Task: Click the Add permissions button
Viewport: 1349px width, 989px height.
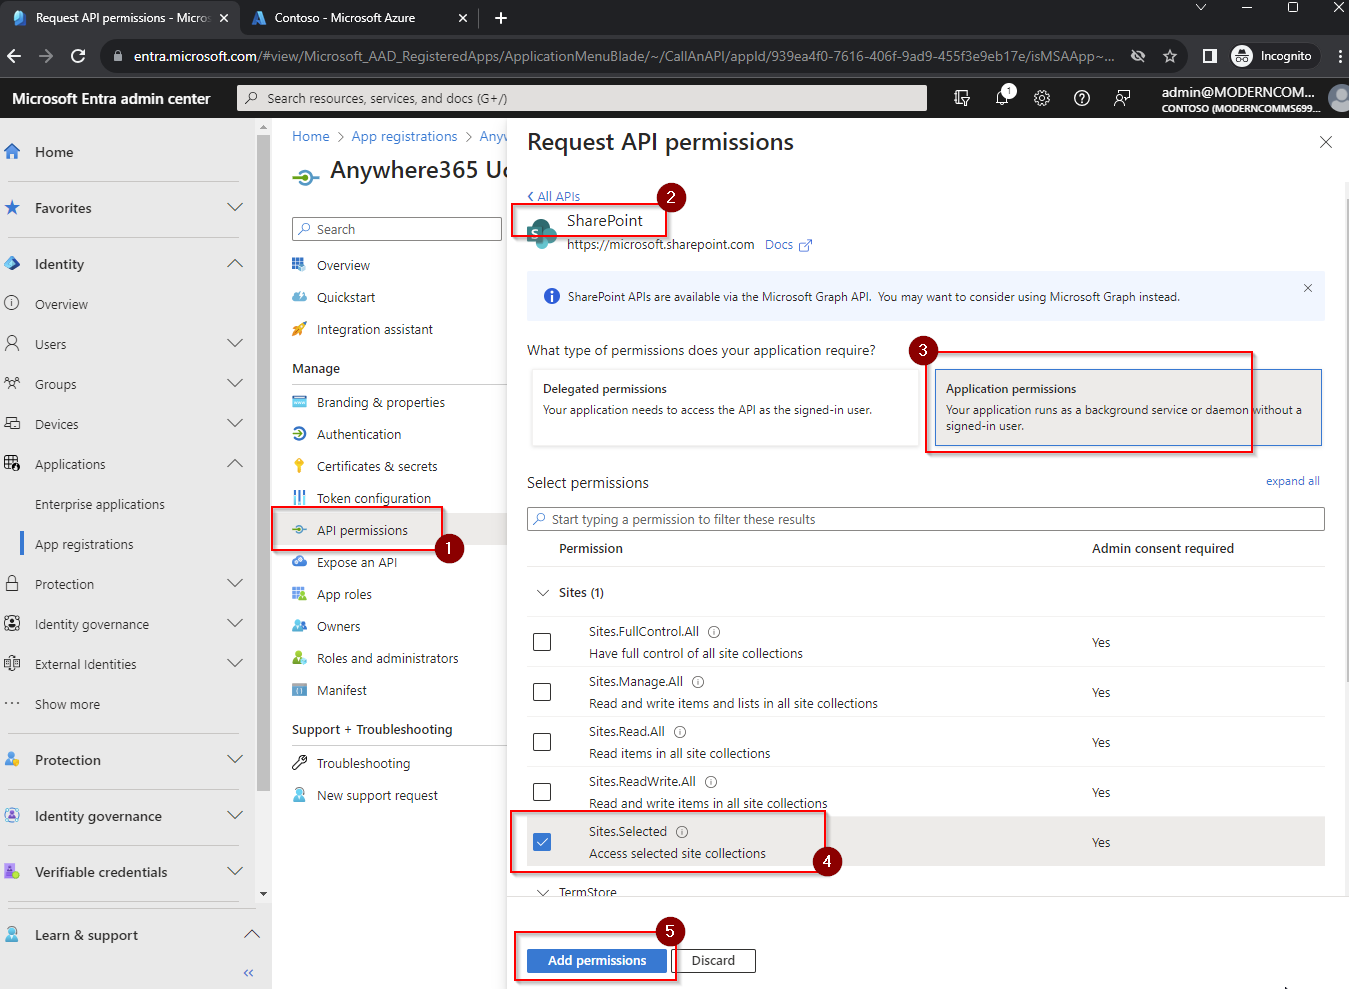Action: pos(597,960)
